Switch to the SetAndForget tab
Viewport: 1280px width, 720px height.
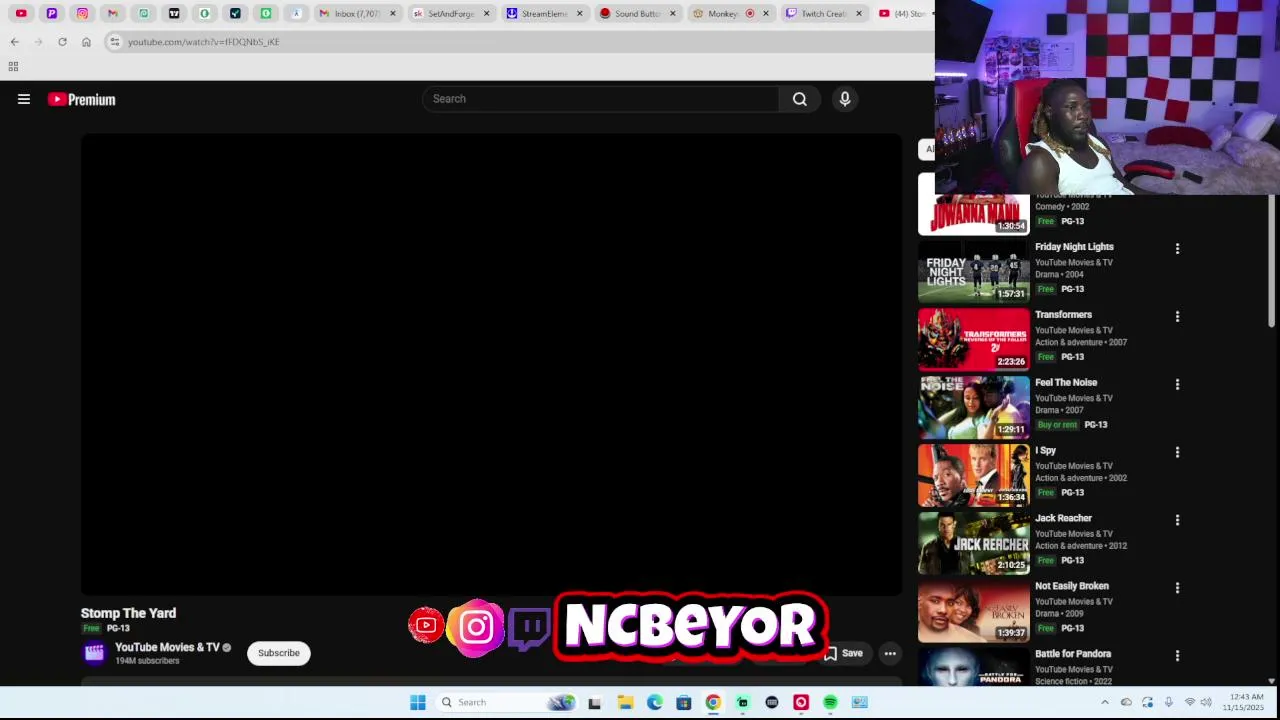[x=450, y=13]
